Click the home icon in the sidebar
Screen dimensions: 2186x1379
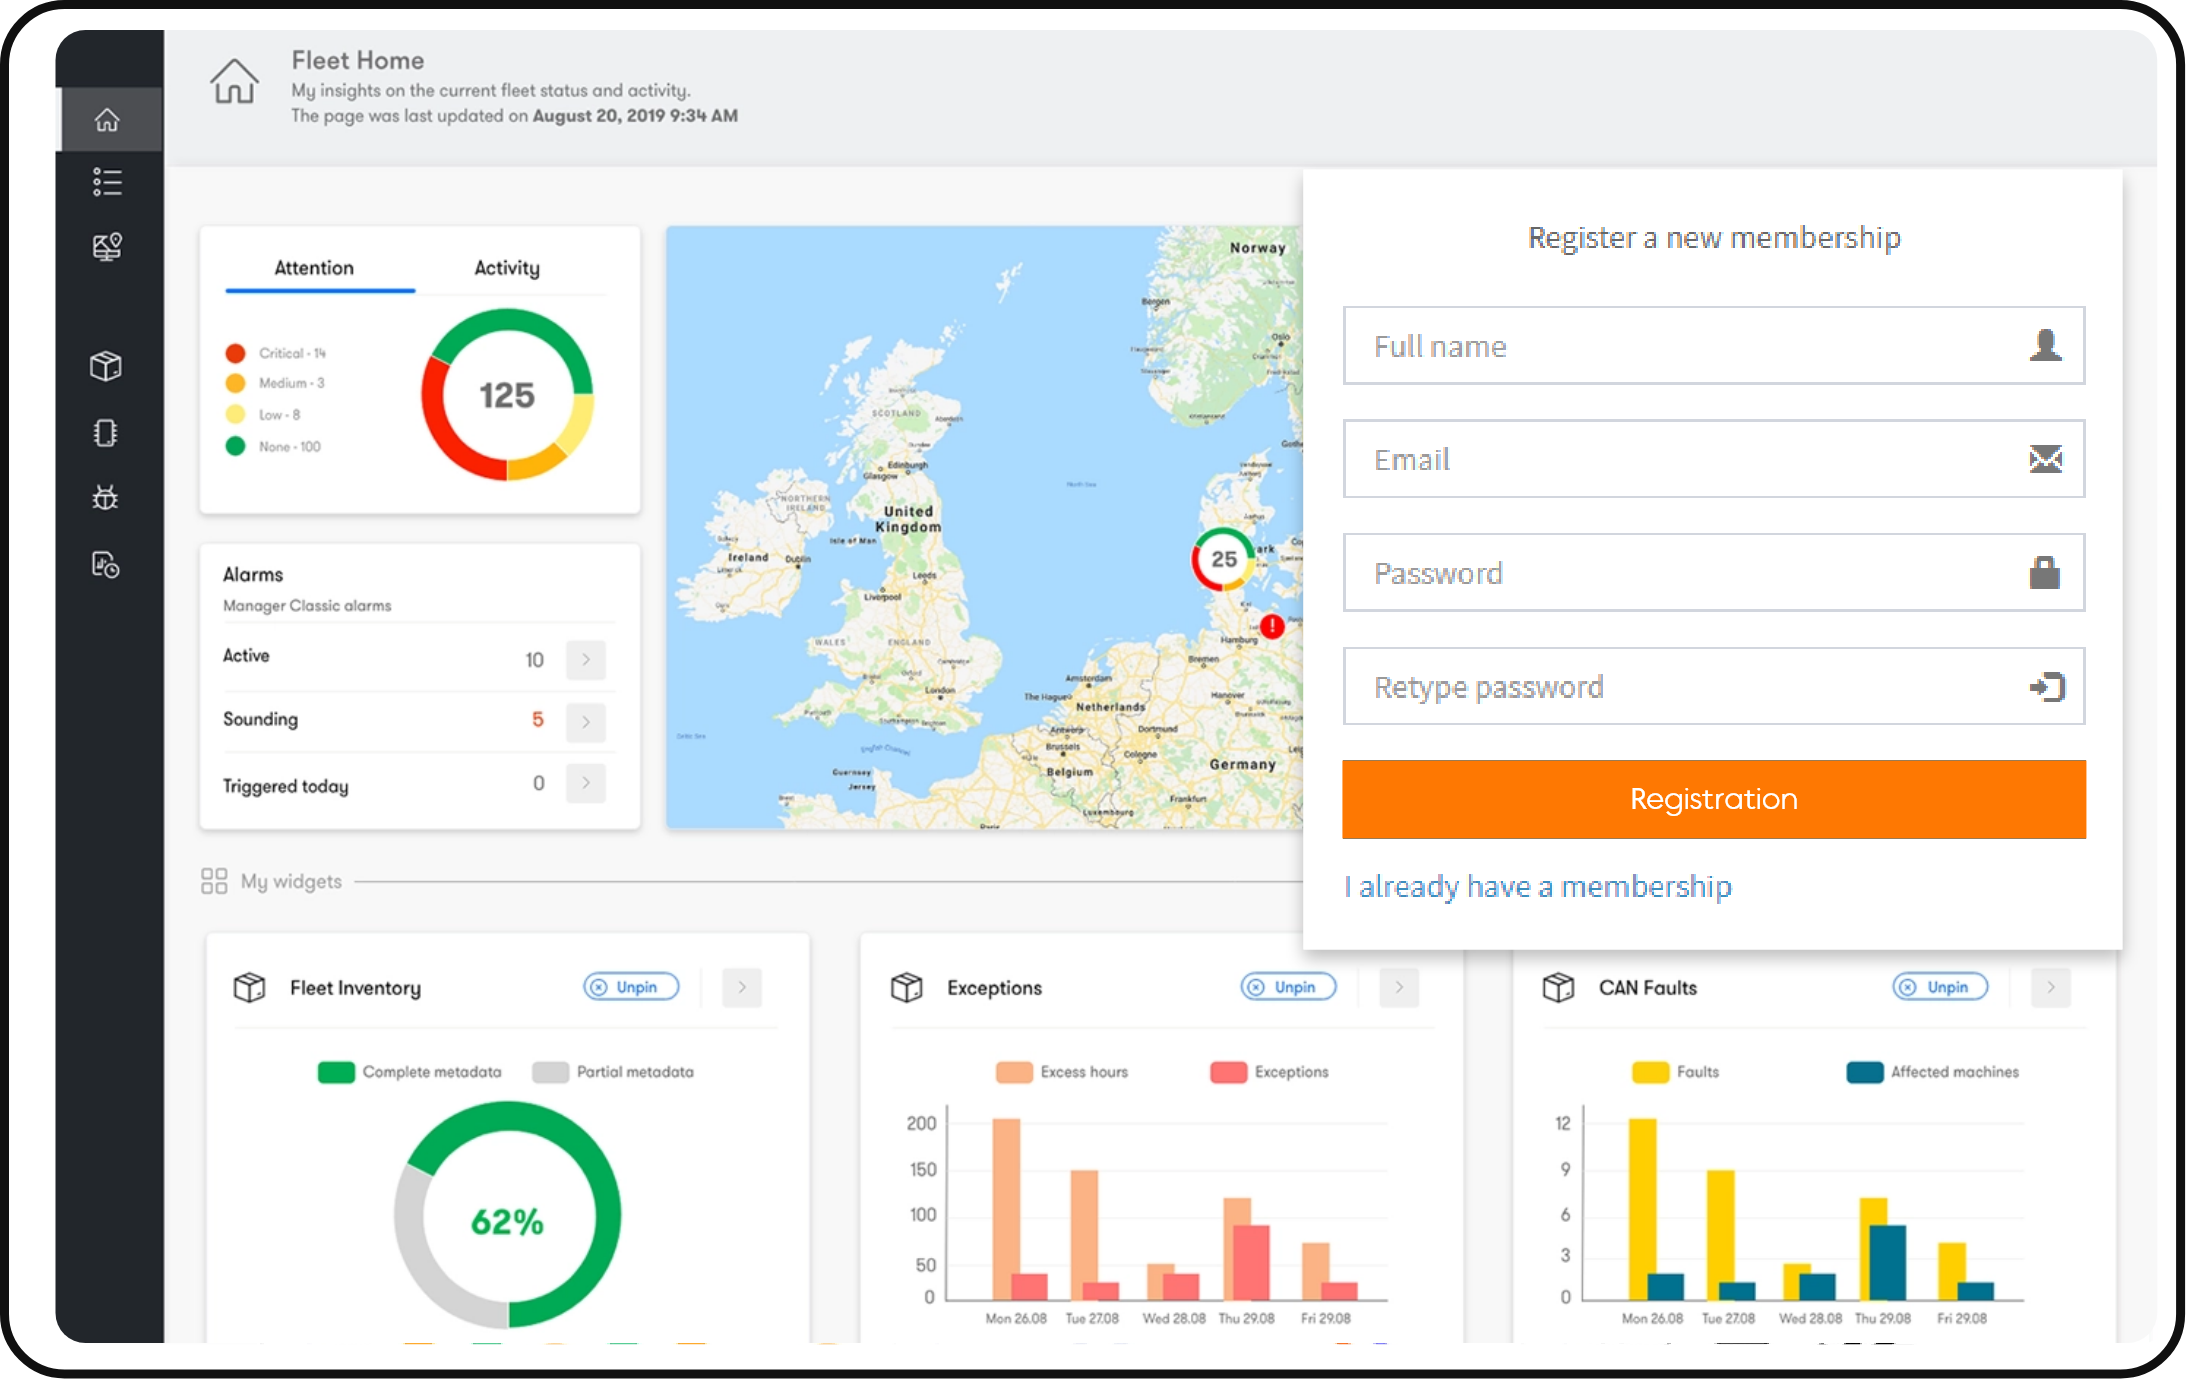(x=108, y=120)
